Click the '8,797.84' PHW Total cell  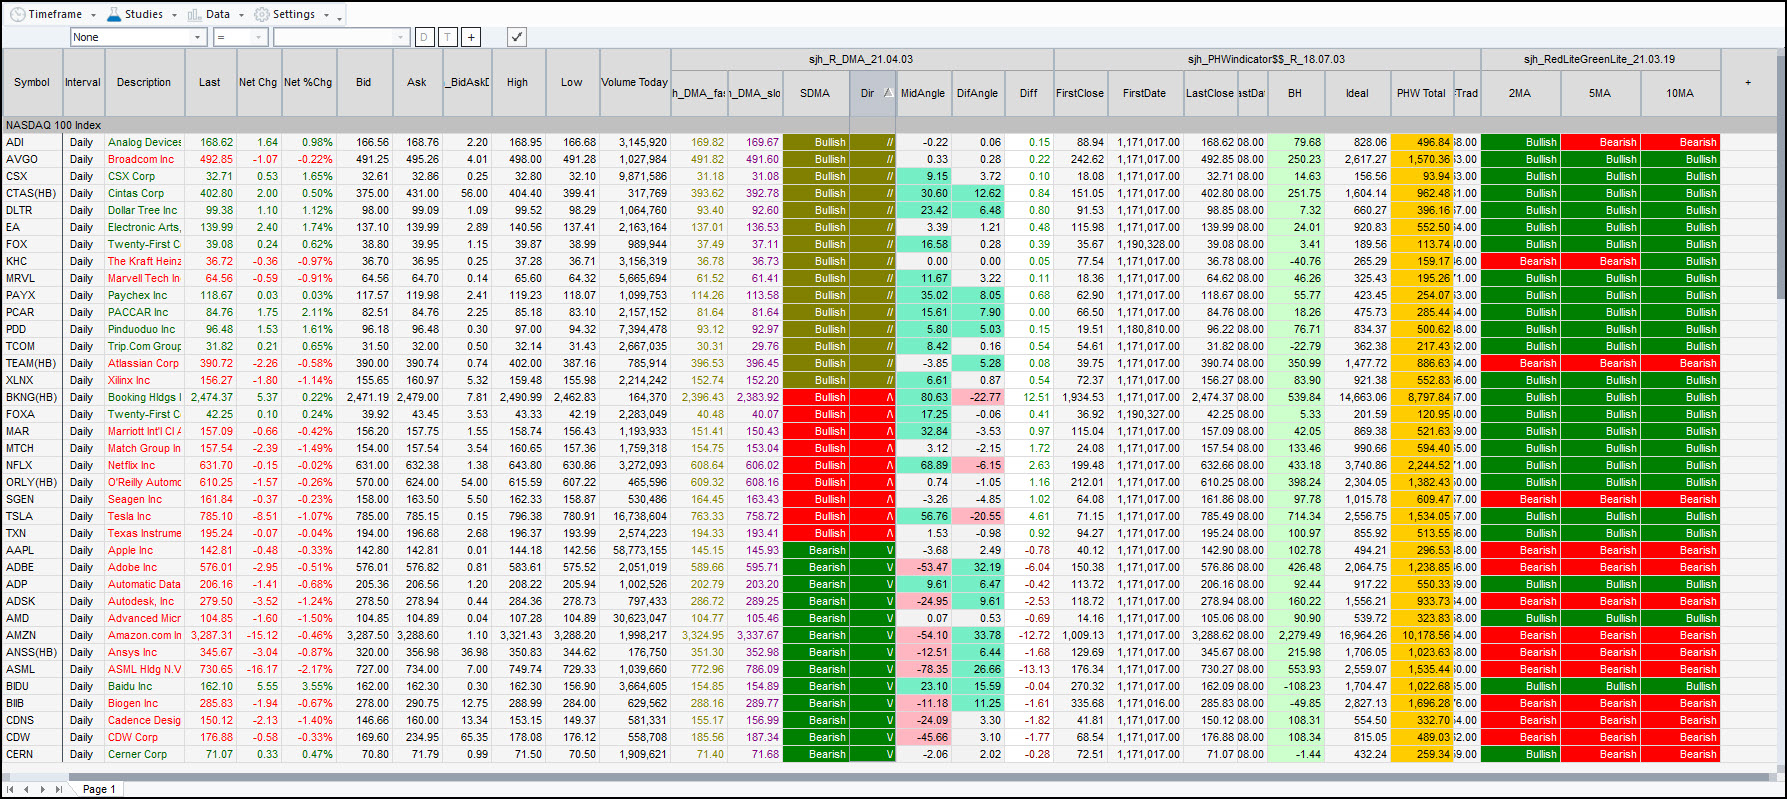pyautogui.click(x=1421, y=397)
